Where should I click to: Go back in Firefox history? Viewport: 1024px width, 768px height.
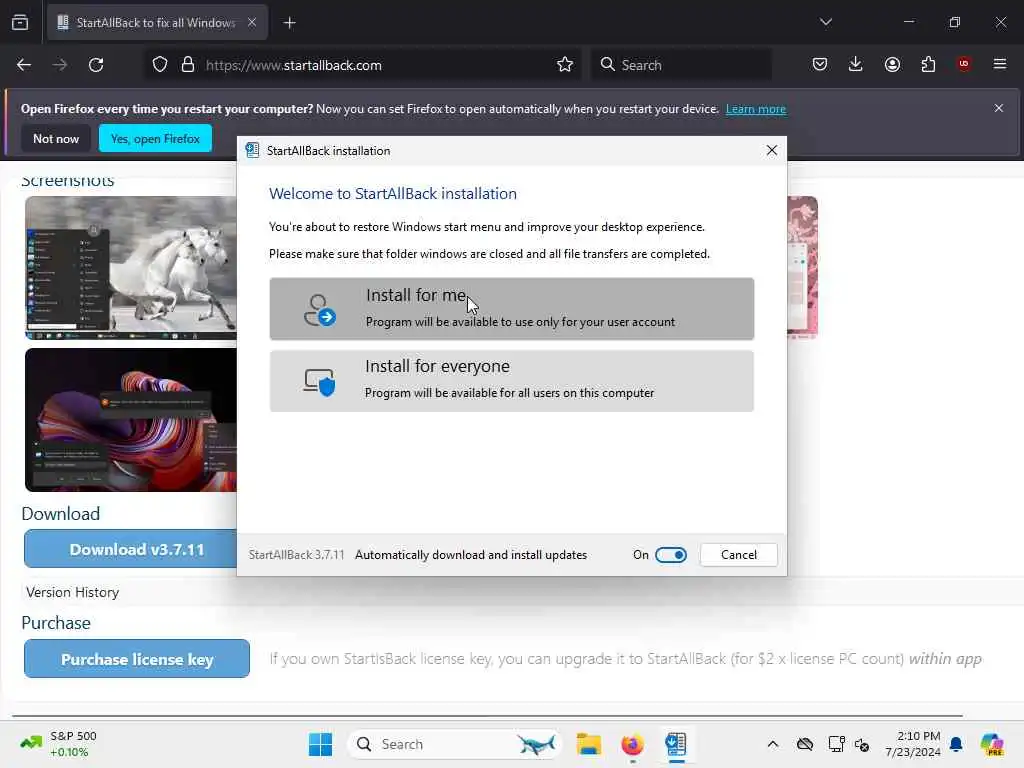pos(24,65)
